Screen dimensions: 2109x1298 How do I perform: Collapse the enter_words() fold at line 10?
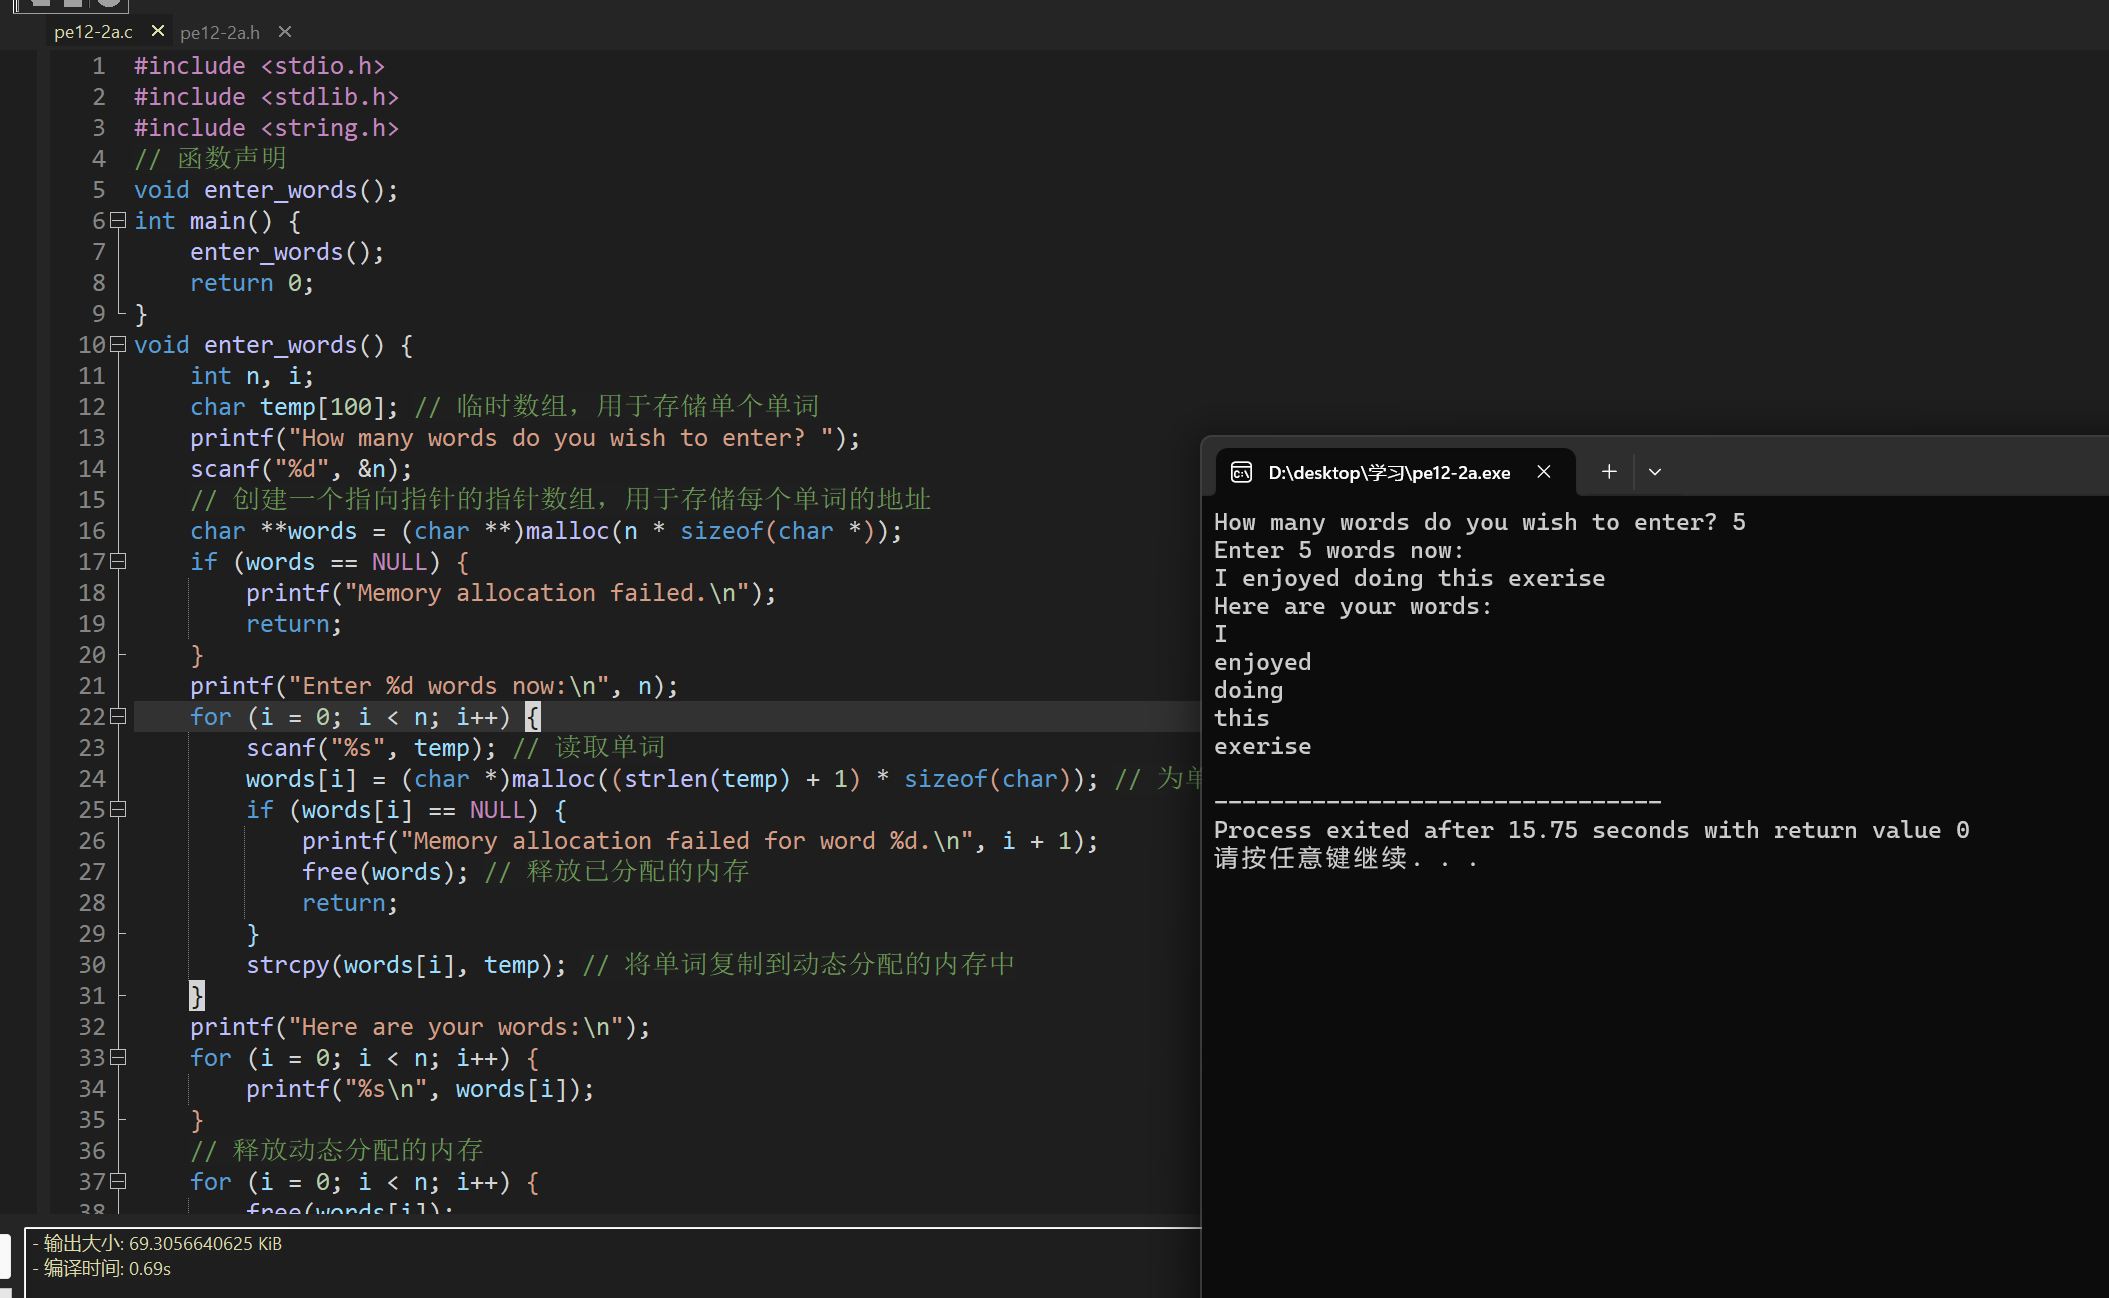click(118, 344)
